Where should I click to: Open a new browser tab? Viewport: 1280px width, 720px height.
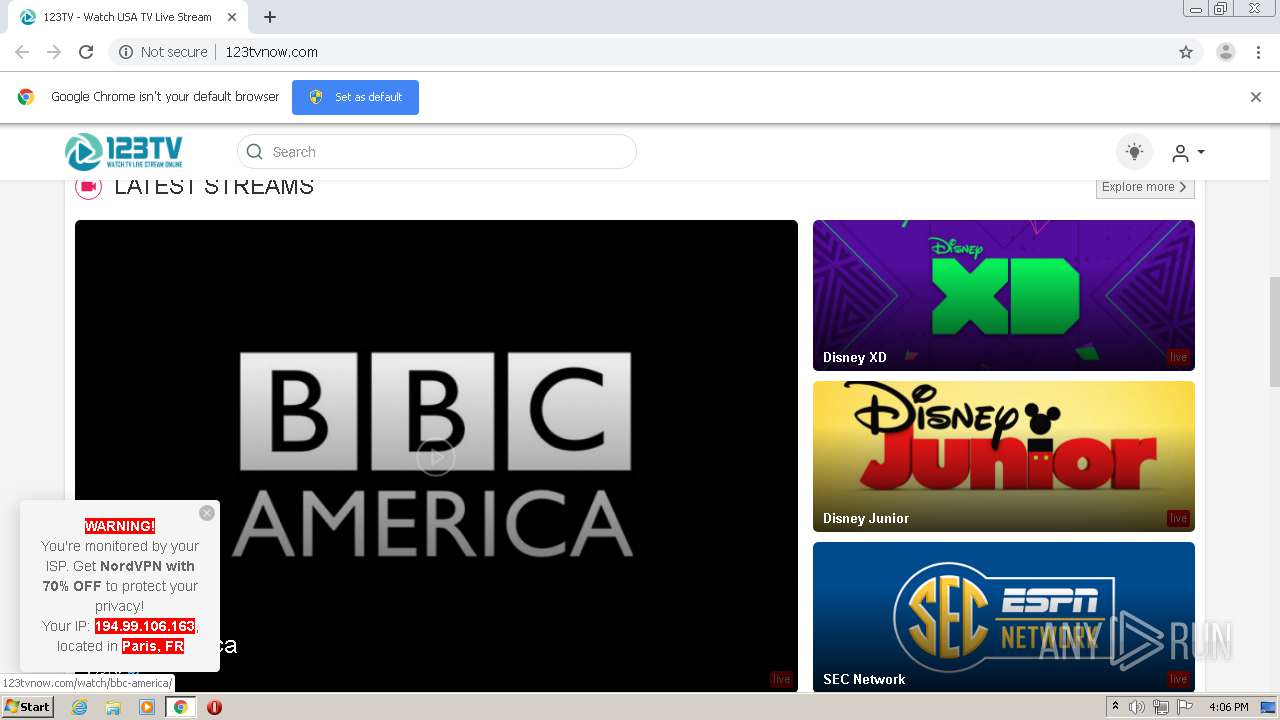(x=270, y=17)
